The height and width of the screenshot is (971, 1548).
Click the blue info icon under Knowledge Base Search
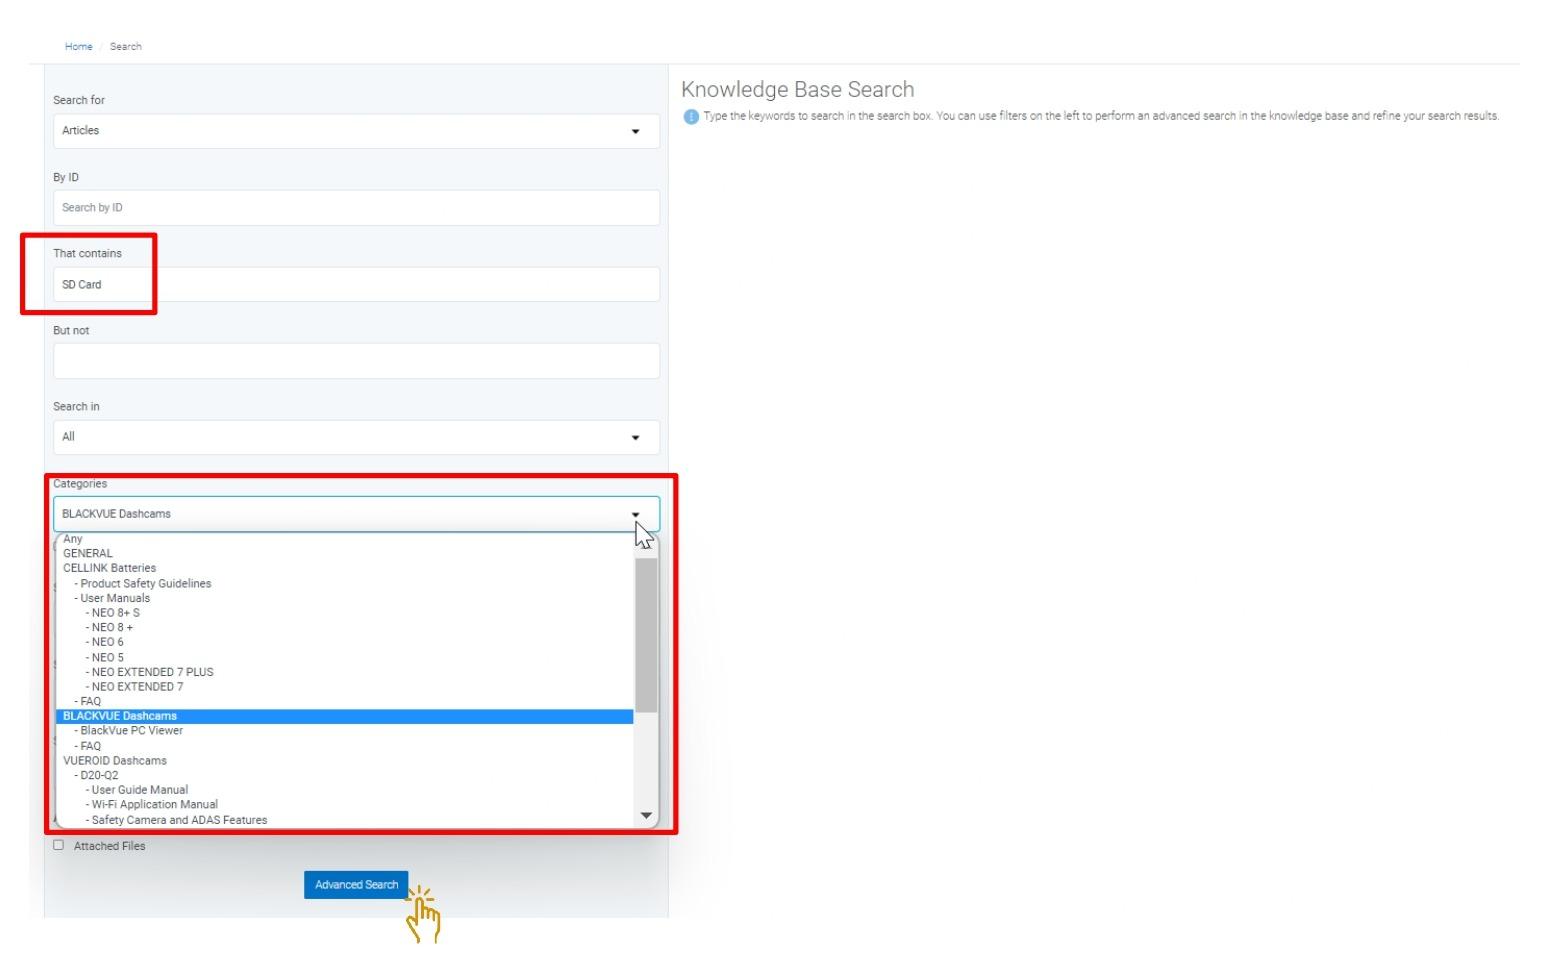pyautogui.click(x=690, y=117)
